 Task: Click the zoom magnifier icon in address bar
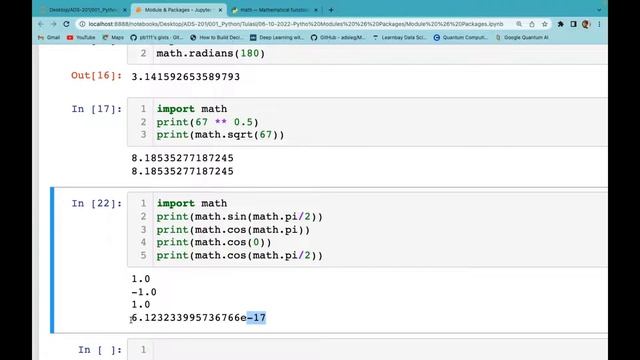[x=519, y=24]
